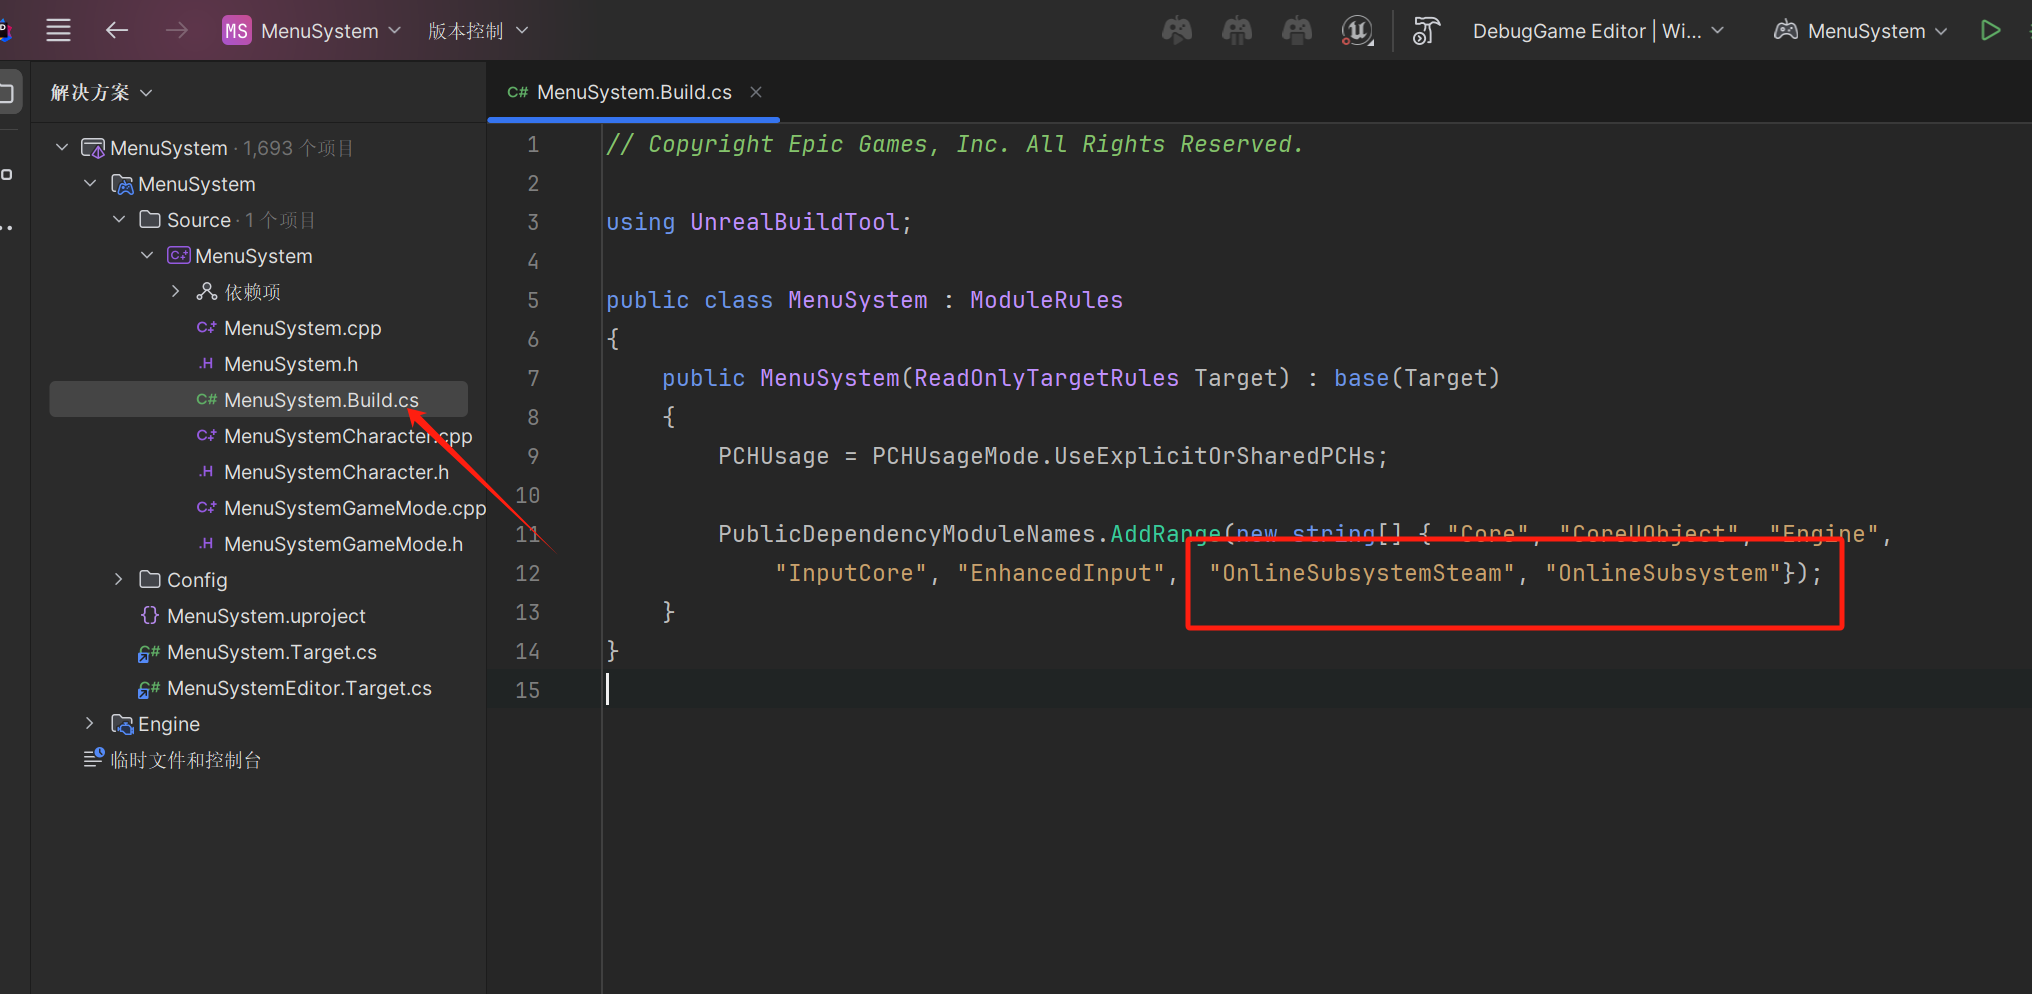Click the MenuSystem.uproject braces icon

pos(150,615)
